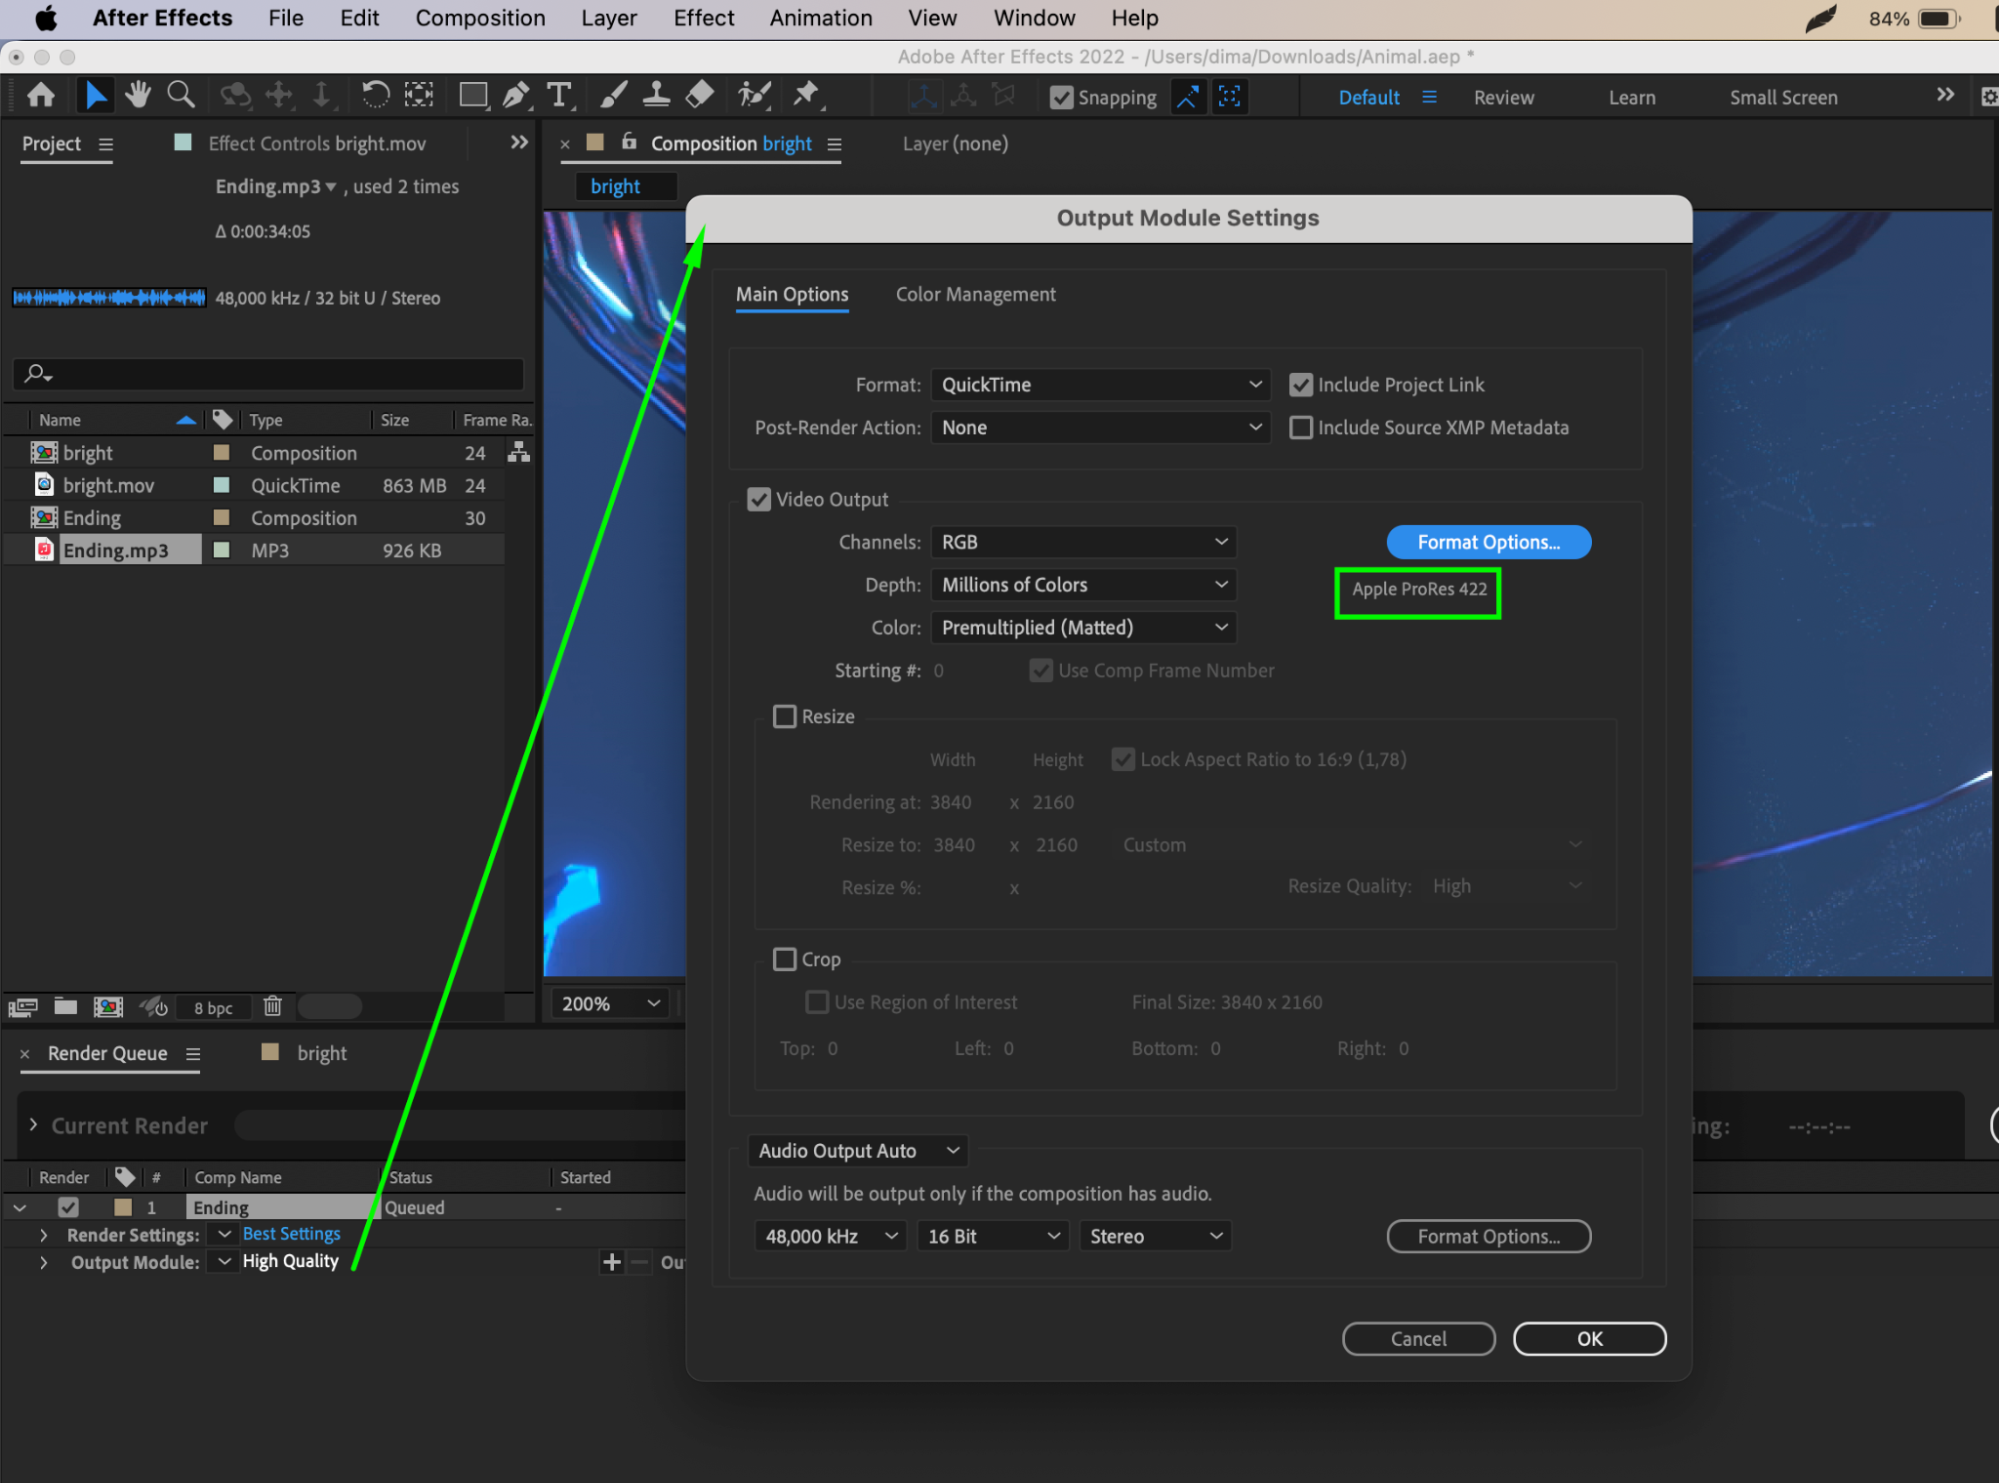Select the Rotation tool
Viewport: 1999px width, 1483px height.
(x=375, y=95)
